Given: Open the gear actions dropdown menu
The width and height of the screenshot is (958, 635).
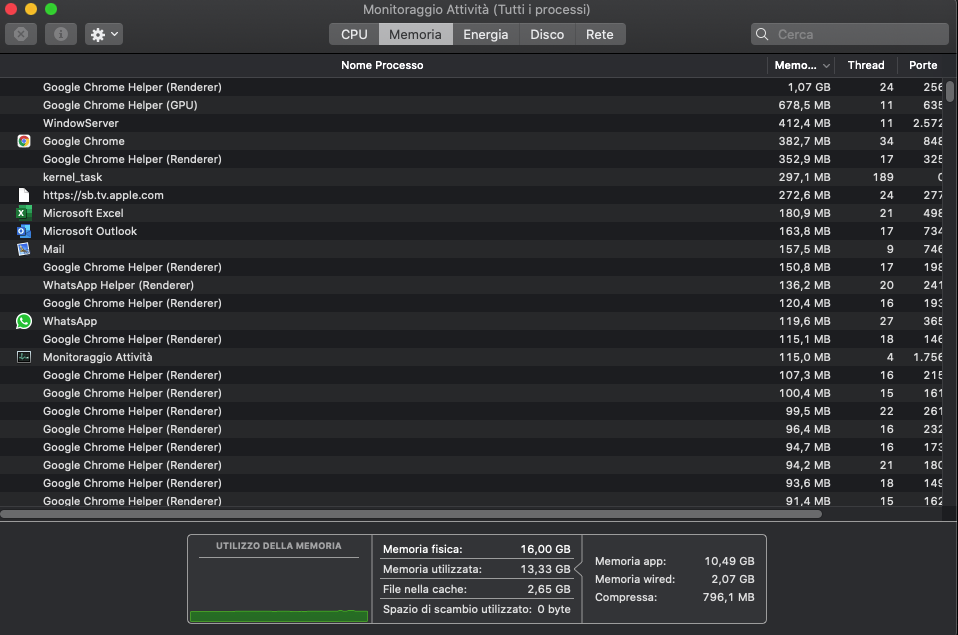Looking at the screenshot, I should [x=104, y=34].
